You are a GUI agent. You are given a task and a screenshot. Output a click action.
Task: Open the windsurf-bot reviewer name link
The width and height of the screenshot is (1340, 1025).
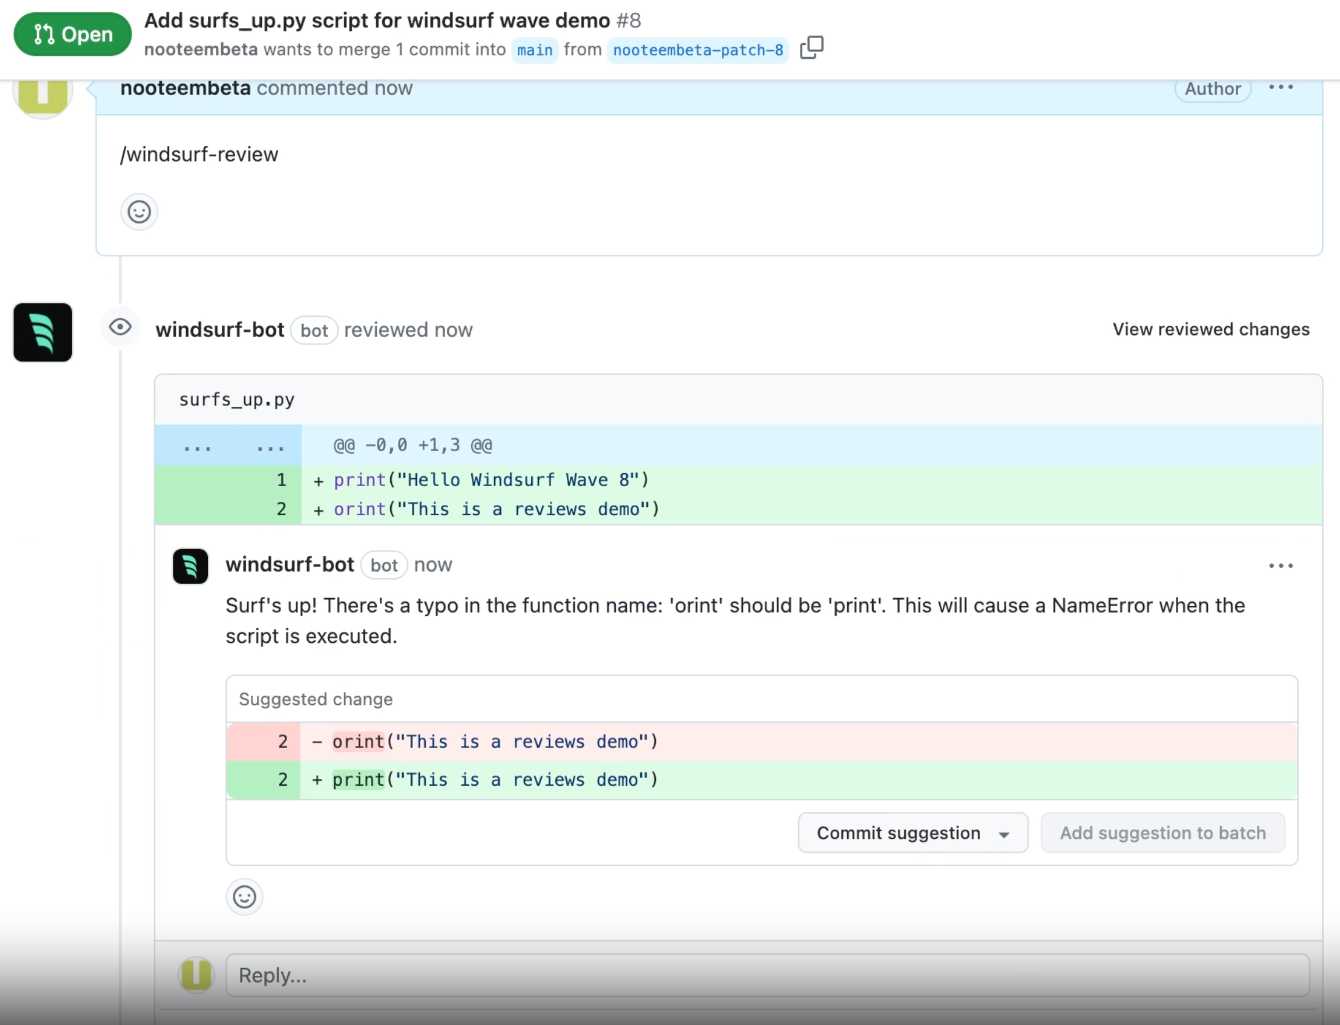point(220,330)
